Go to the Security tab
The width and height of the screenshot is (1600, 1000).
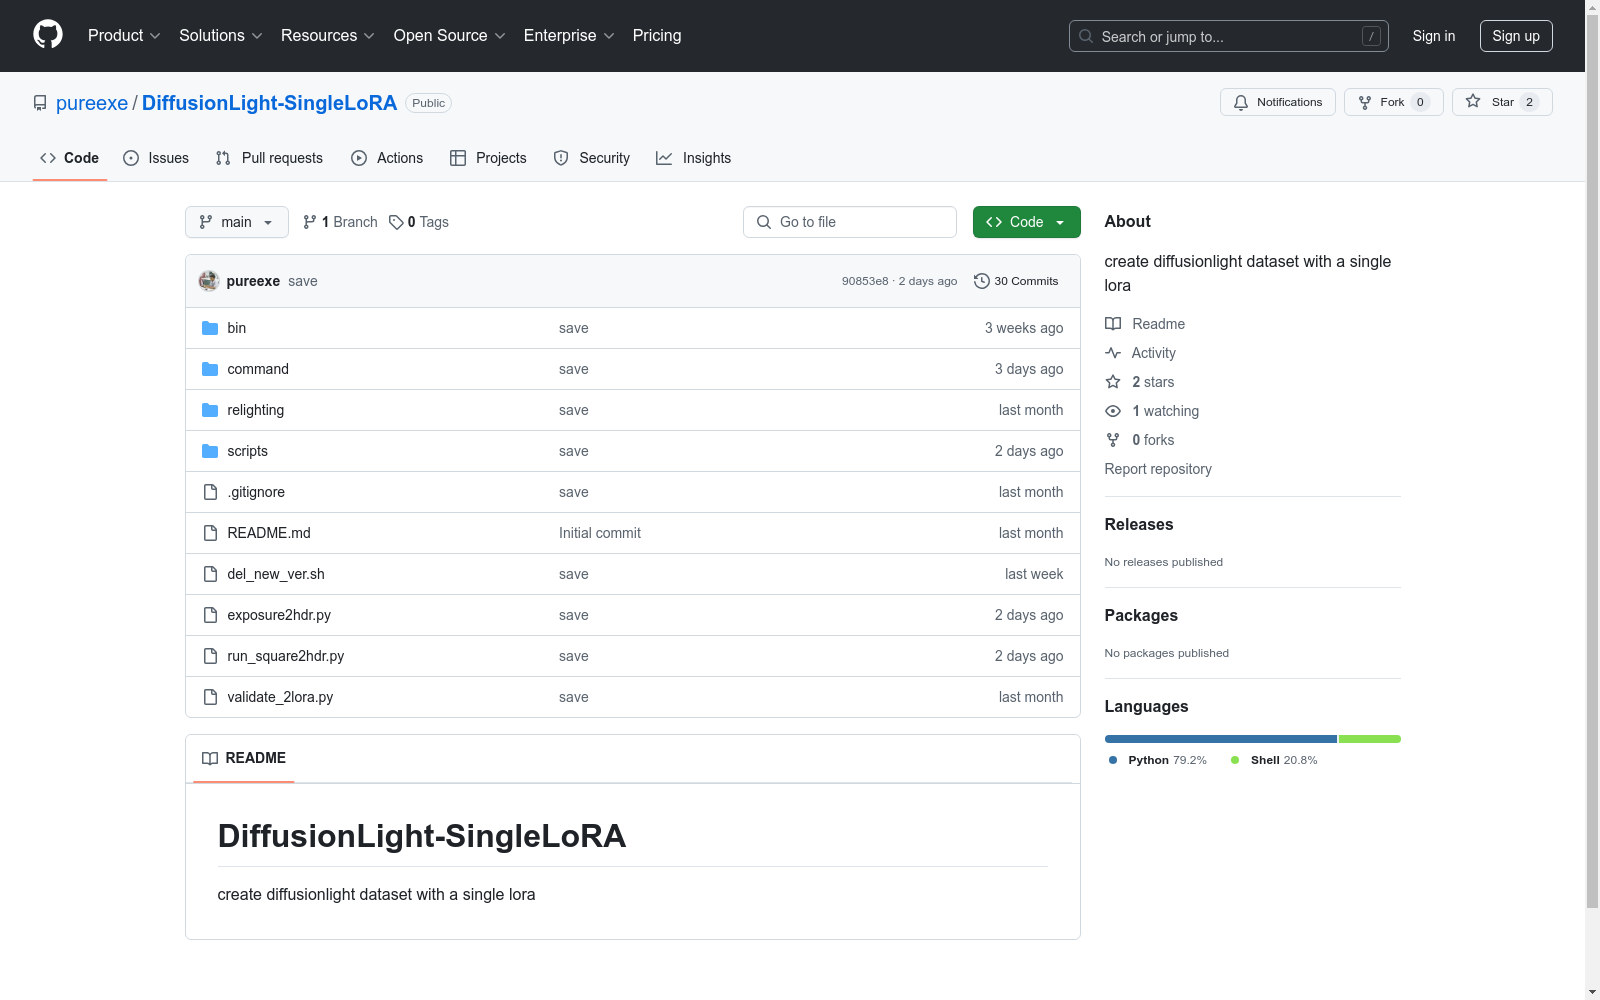click(592, 158)
